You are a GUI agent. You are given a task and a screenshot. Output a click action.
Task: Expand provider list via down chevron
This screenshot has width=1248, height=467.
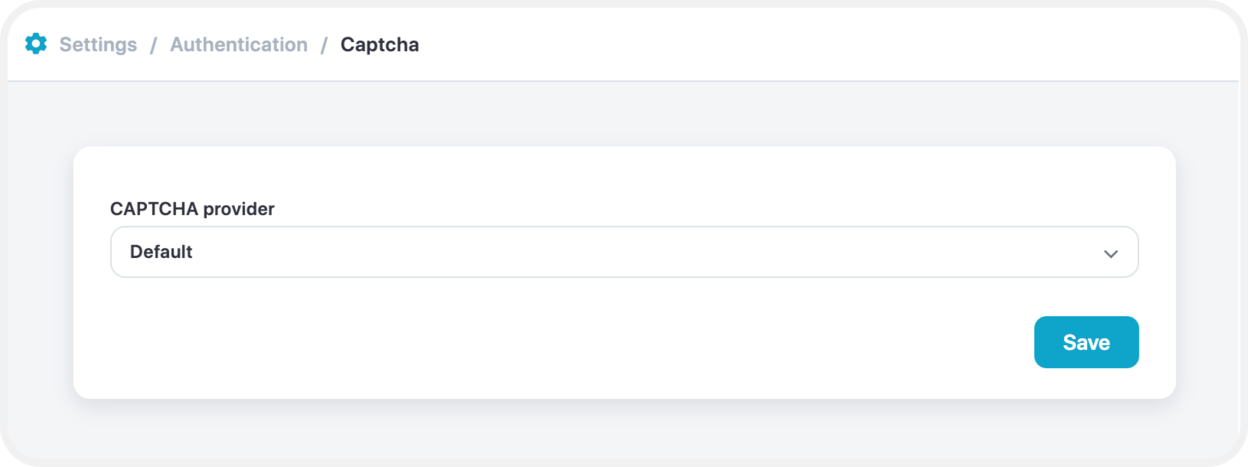click(x=1110, y=254)
